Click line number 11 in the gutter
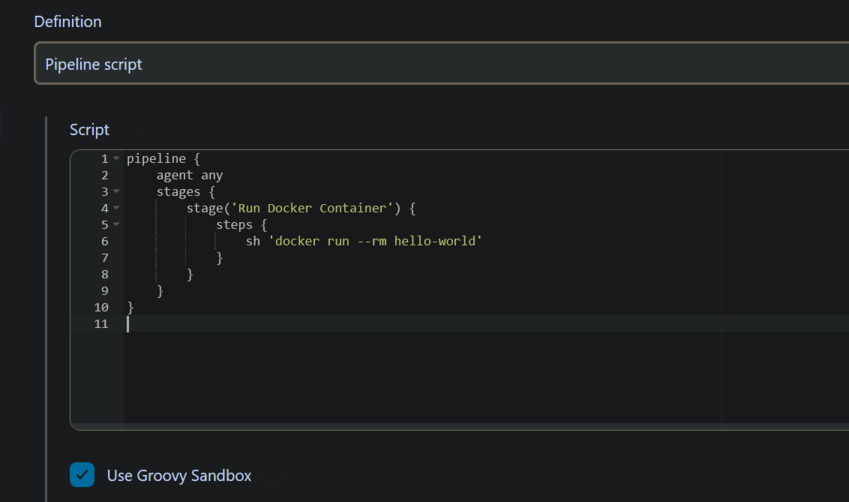The height and width of the screenshot is (502, 849). [101, 324]
